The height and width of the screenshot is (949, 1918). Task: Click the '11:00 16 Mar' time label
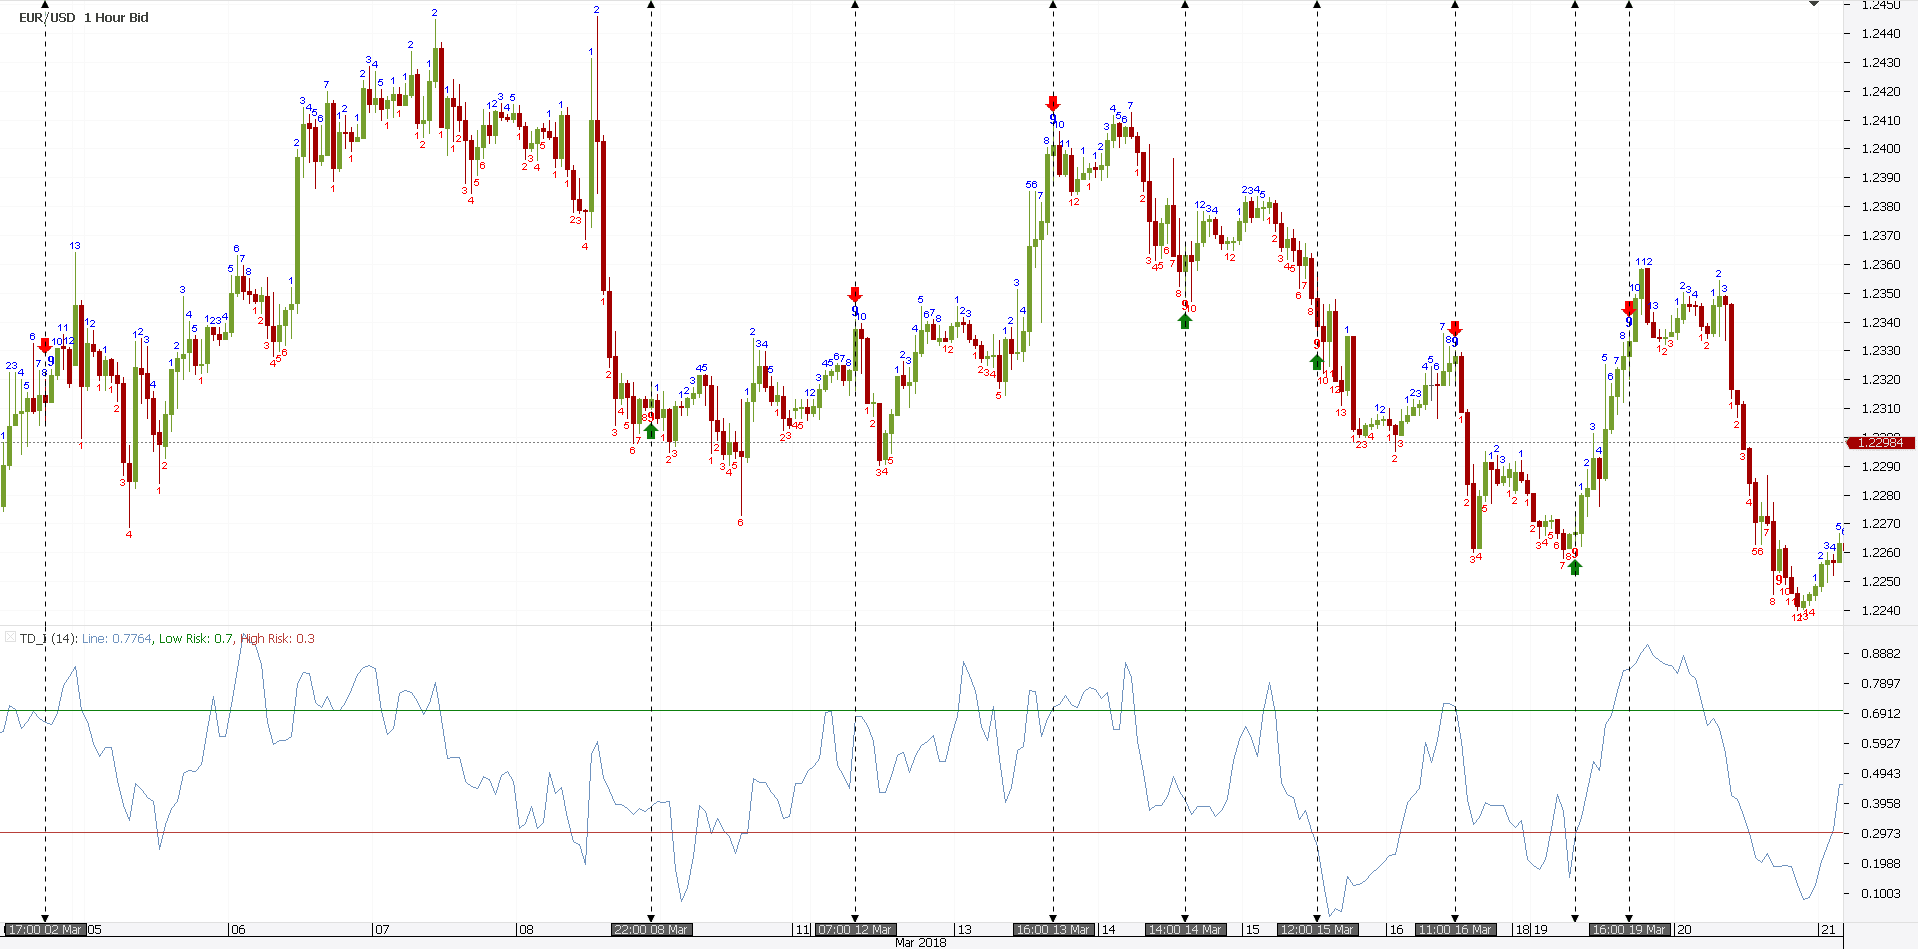1455,929
